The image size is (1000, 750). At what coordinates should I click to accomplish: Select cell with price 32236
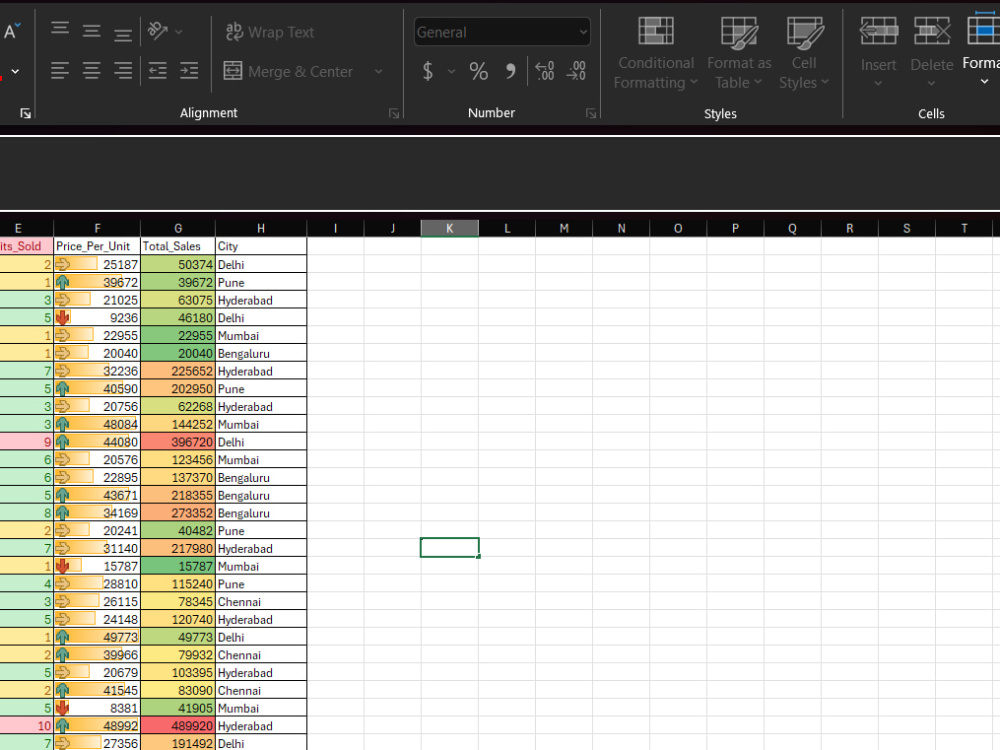[97, 371]
